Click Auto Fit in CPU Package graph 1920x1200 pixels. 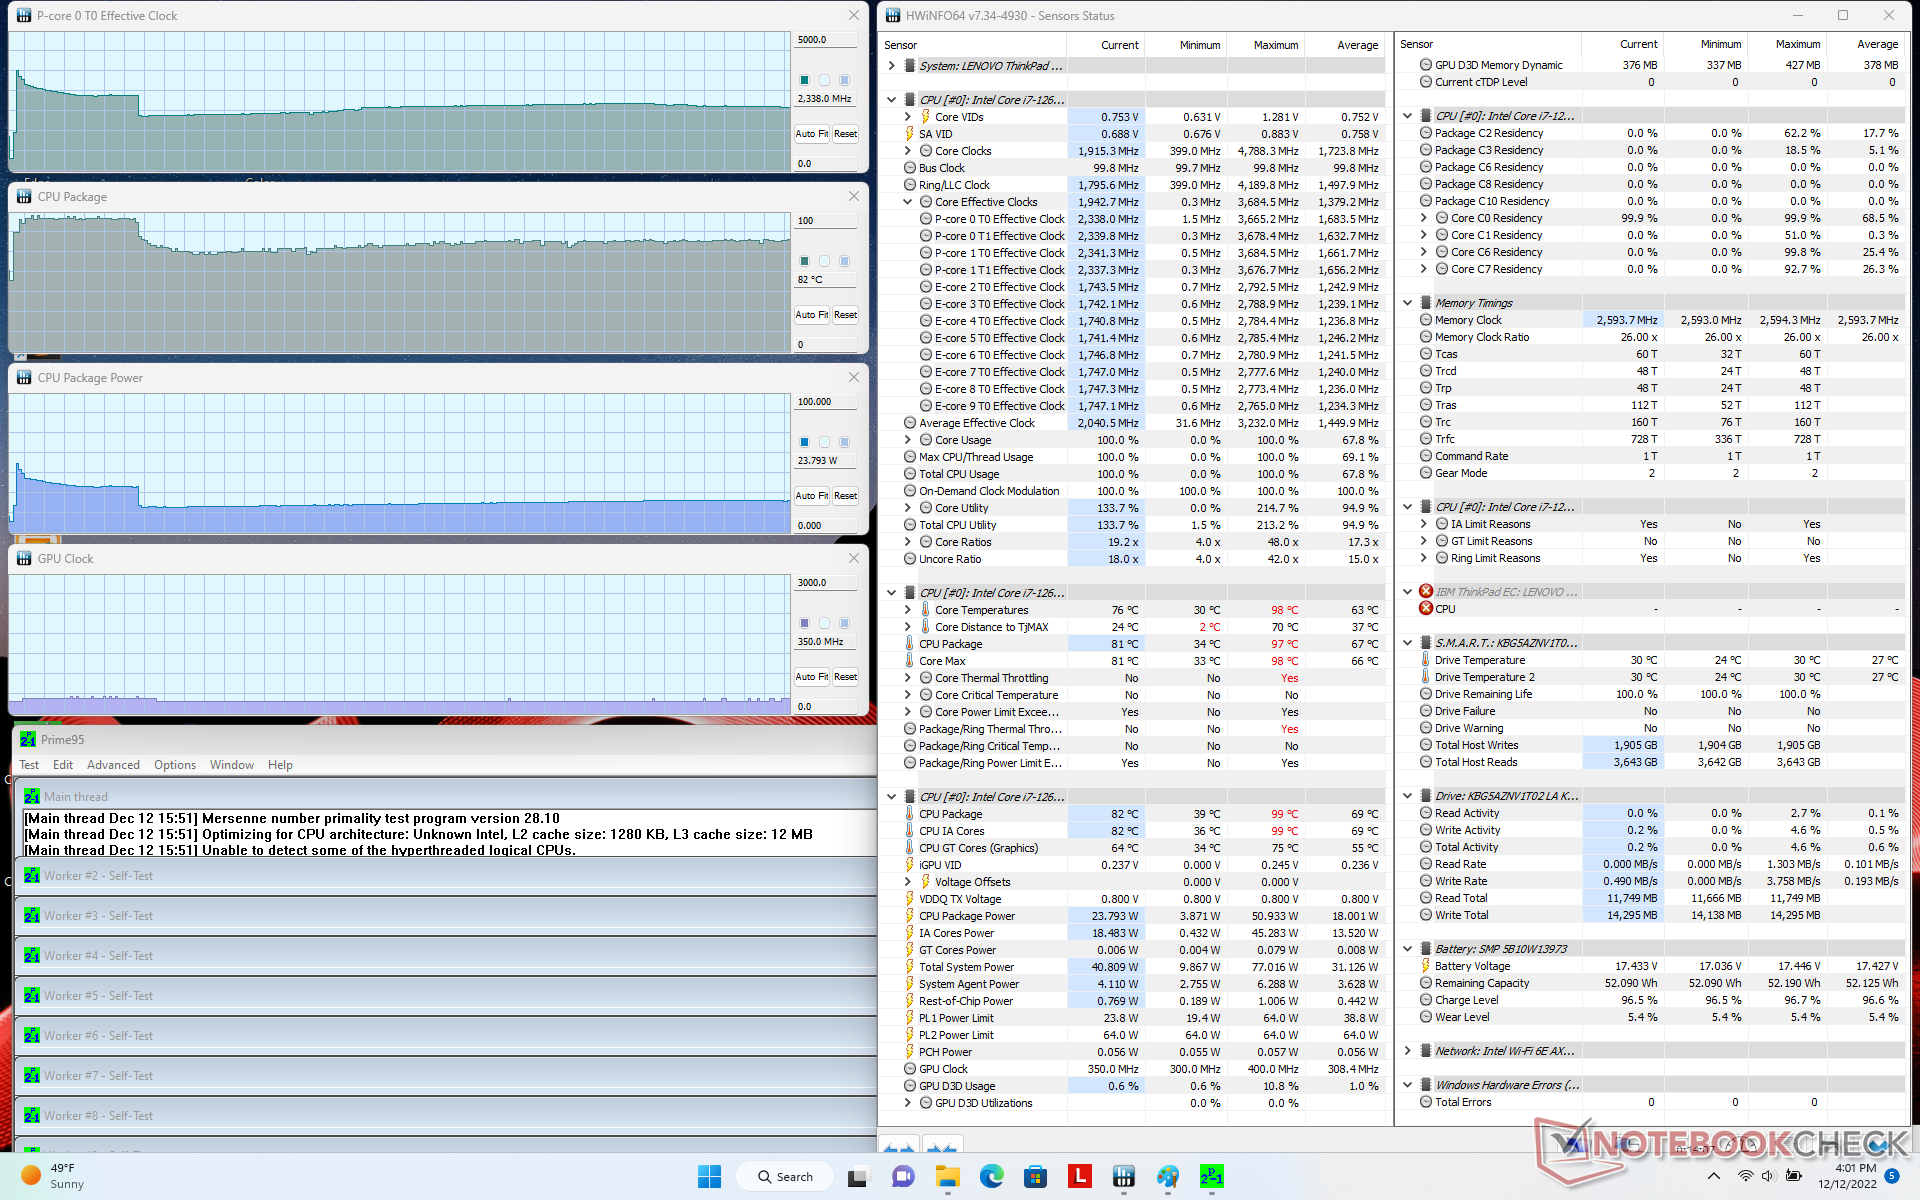click(811, 315)
